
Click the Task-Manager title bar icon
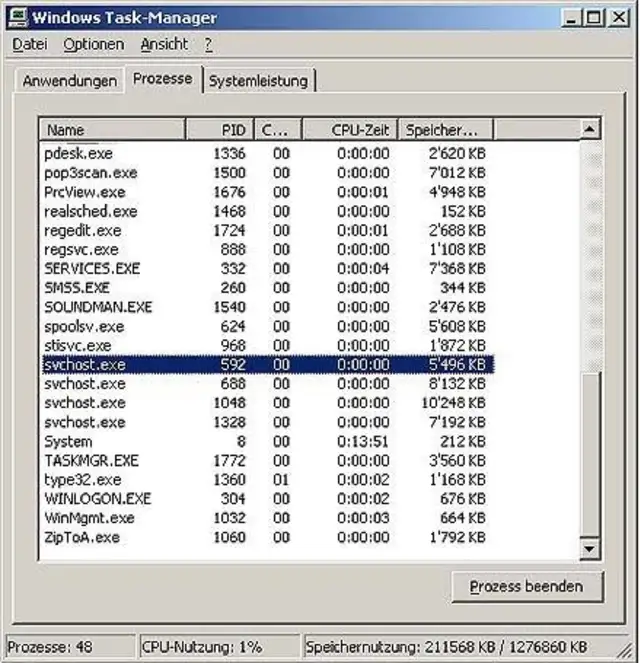[18, 18]
